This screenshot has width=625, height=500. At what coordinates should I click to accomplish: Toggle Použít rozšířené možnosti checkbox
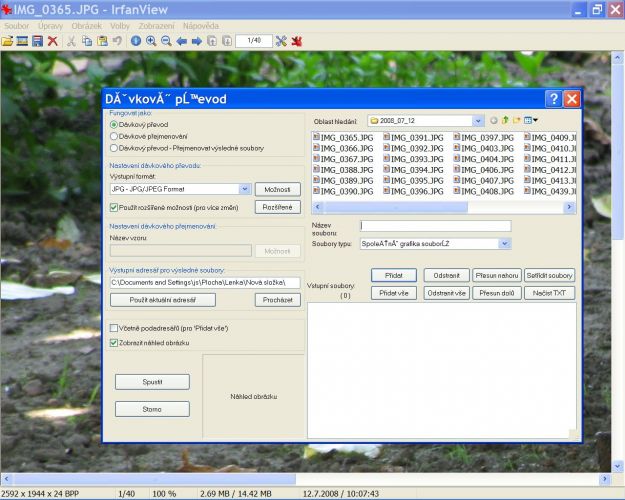pyautogui.click(x=114, y=207)
